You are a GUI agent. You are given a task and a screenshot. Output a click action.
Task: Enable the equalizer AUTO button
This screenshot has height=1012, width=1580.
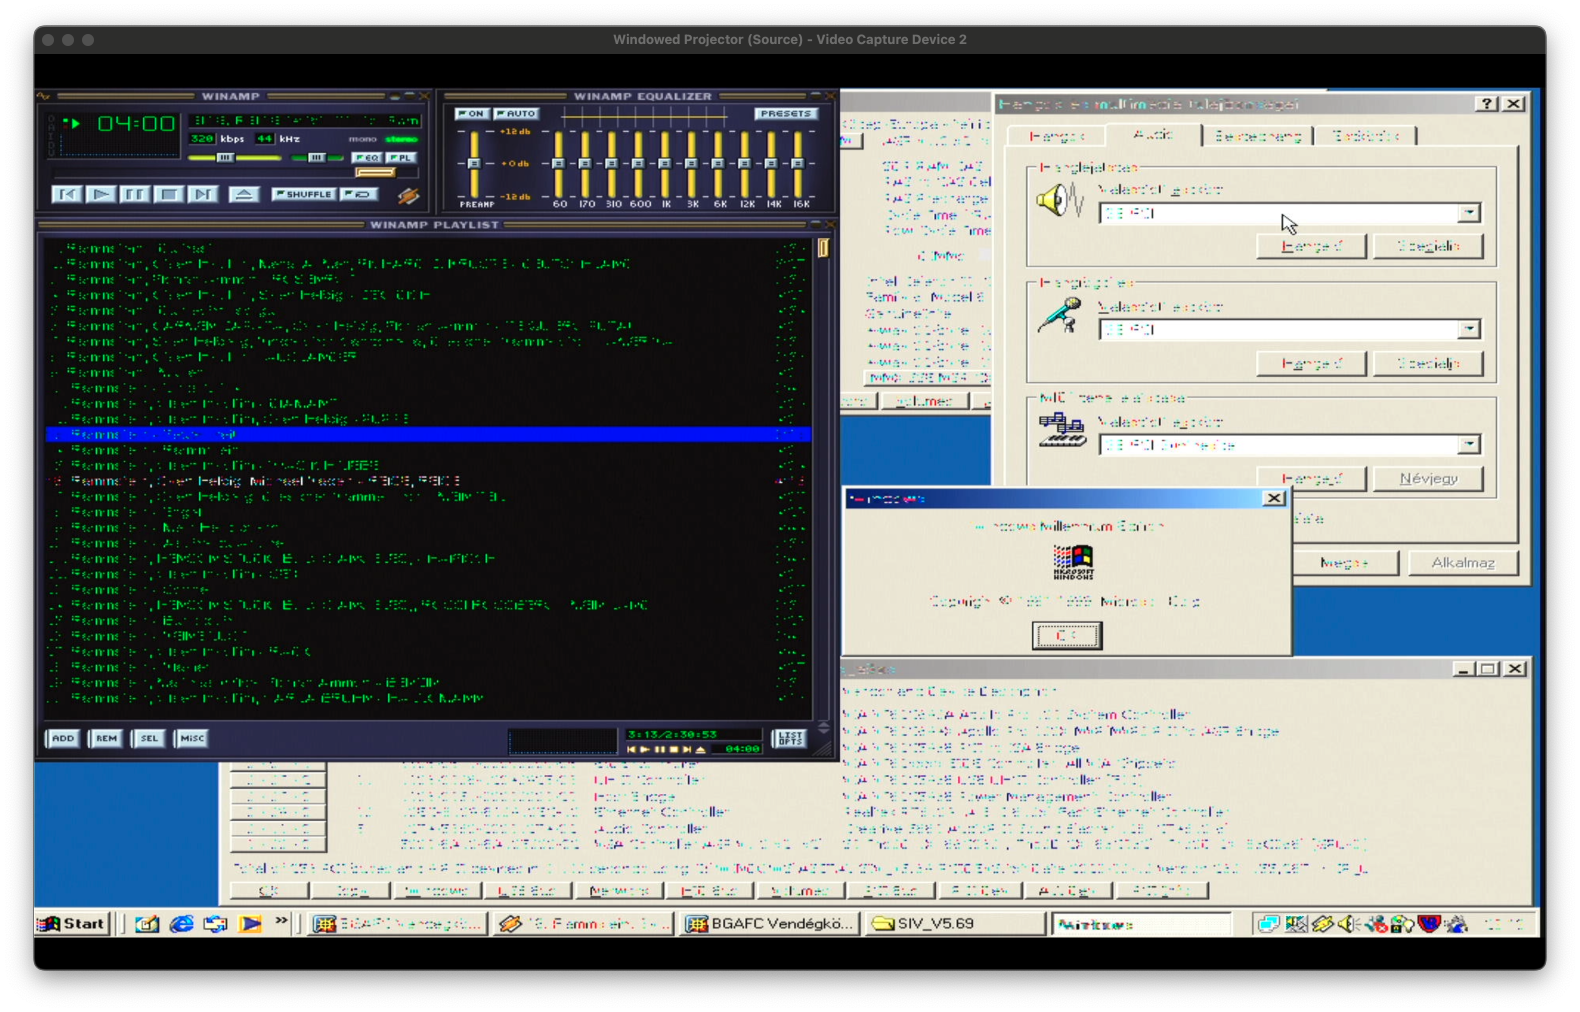[x=516, y=114]
